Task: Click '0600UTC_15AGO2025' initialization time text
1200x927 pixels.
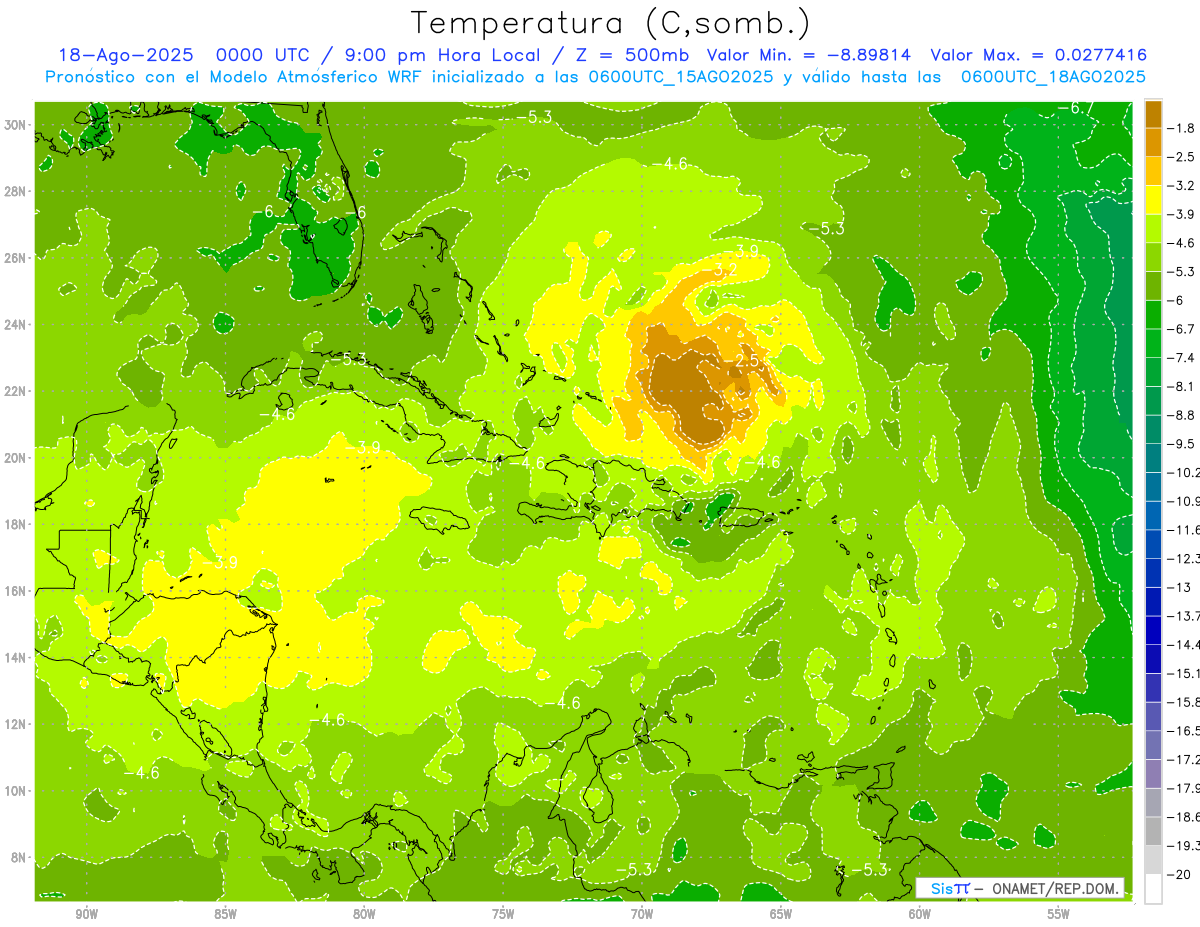Action: point(679,76)
